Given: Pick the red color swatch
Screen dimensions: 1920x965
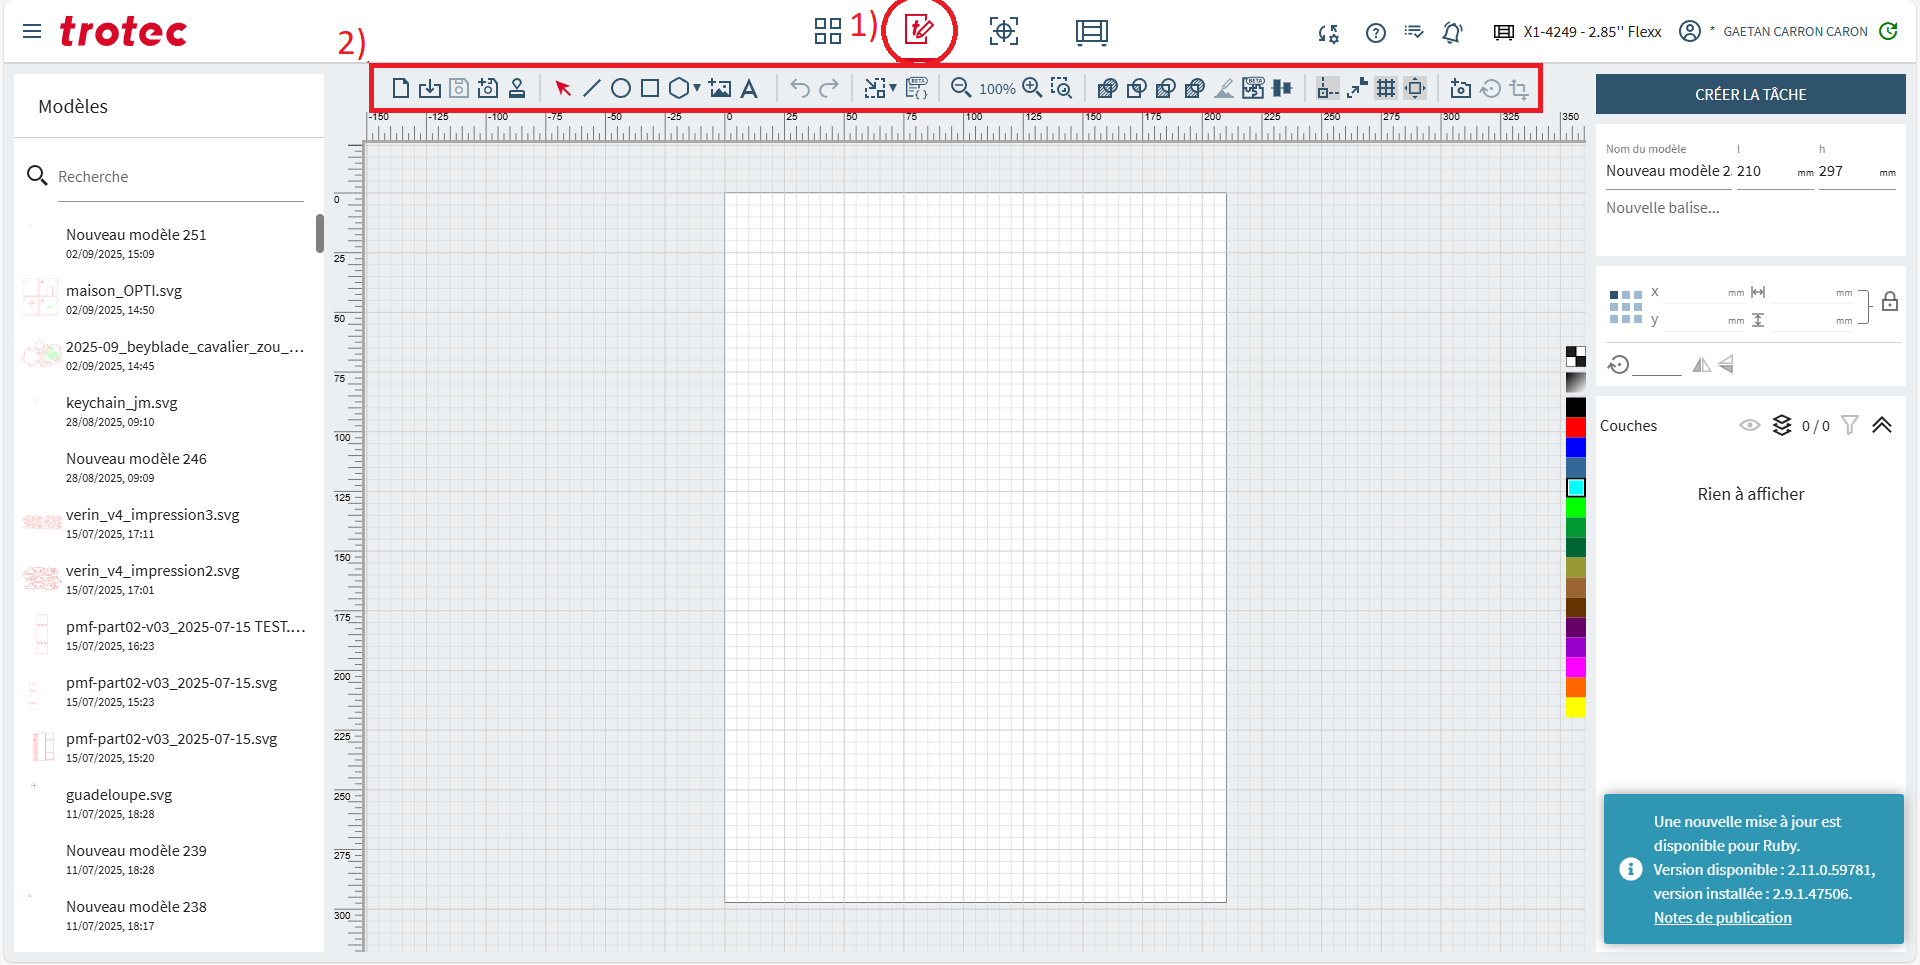Looking at the screenshot, I should tap(1576, 427).
